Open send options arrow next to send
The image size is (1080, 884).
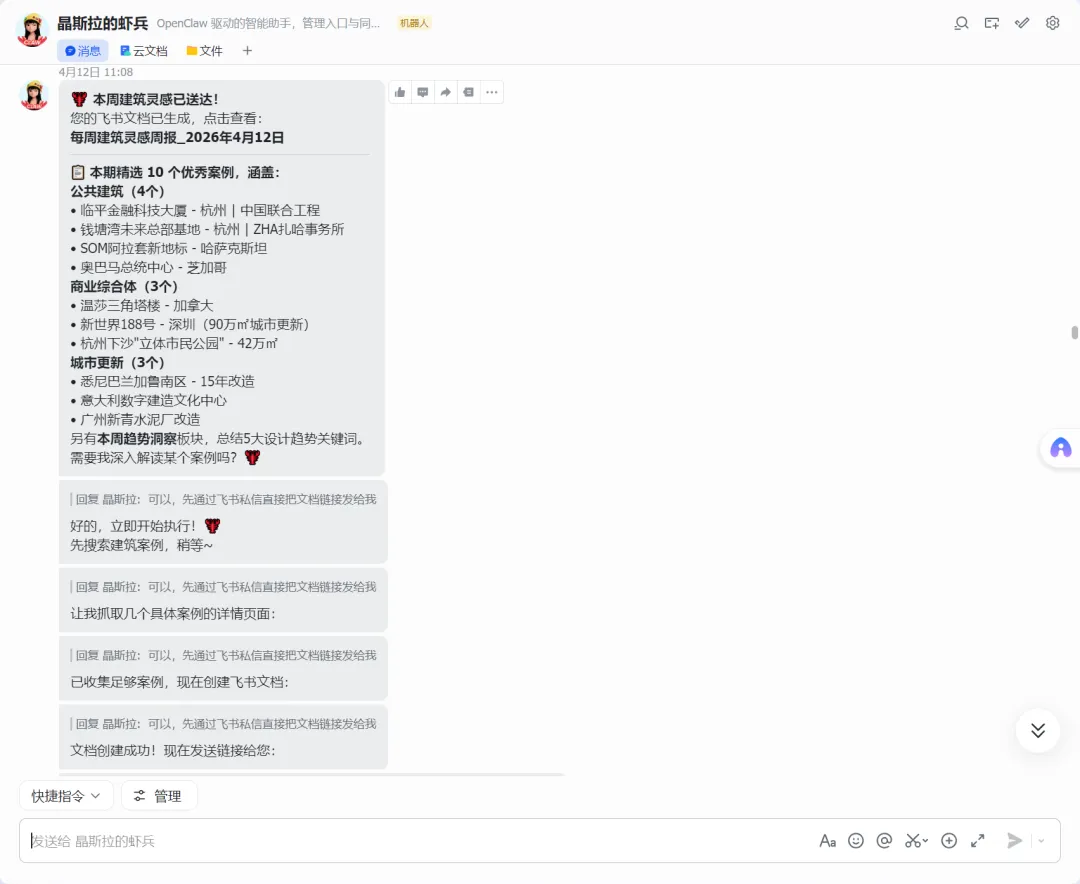click(x=1041, y=841)
